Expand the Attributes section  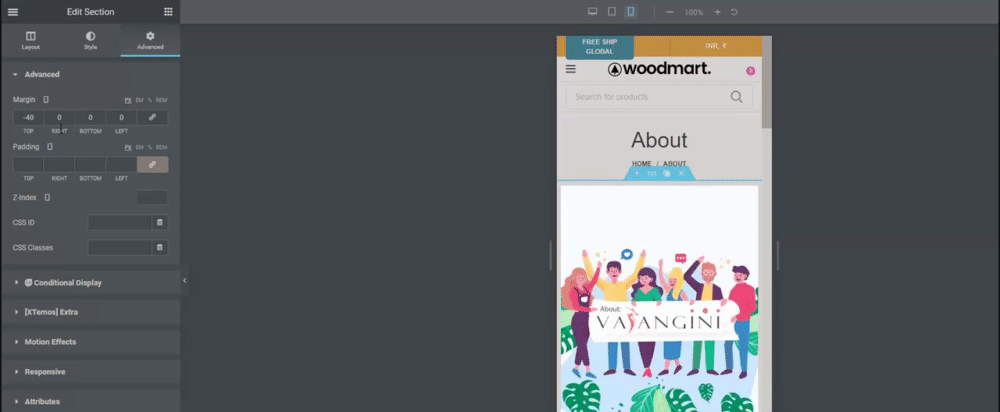91,402
